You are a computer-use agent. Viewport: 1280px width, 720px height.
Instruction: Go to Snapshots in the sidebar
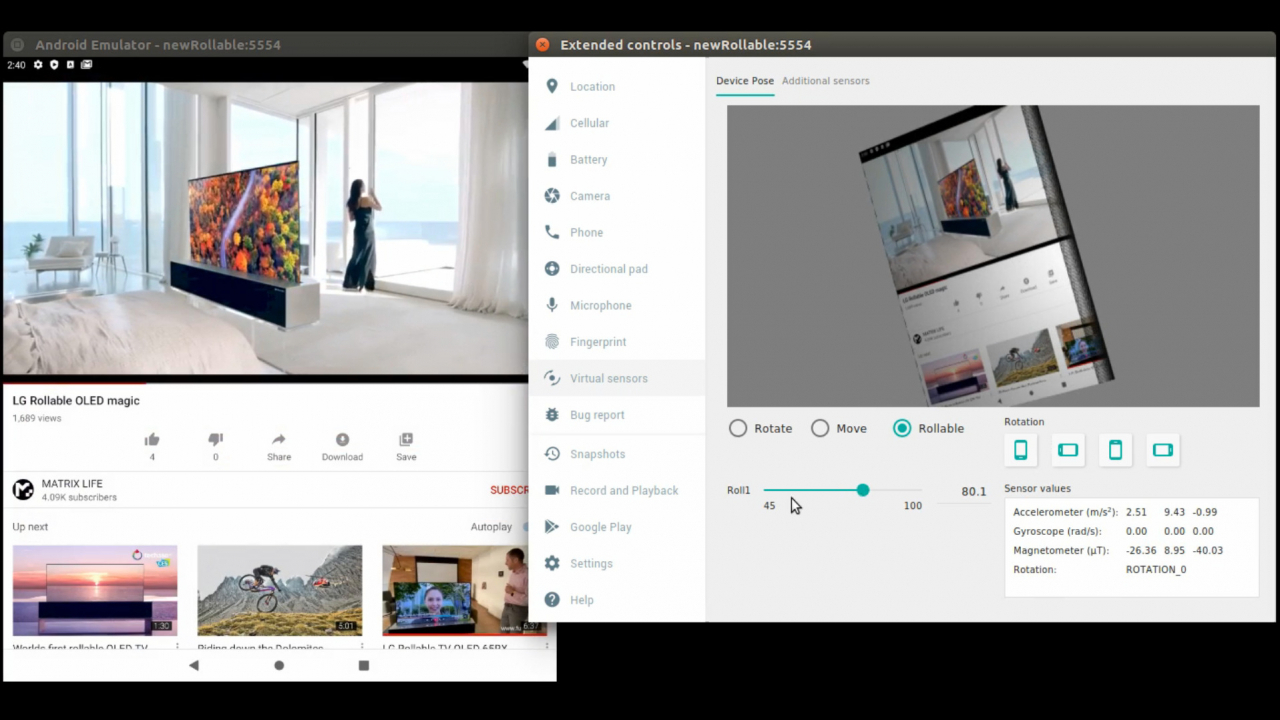coord(617,454)
